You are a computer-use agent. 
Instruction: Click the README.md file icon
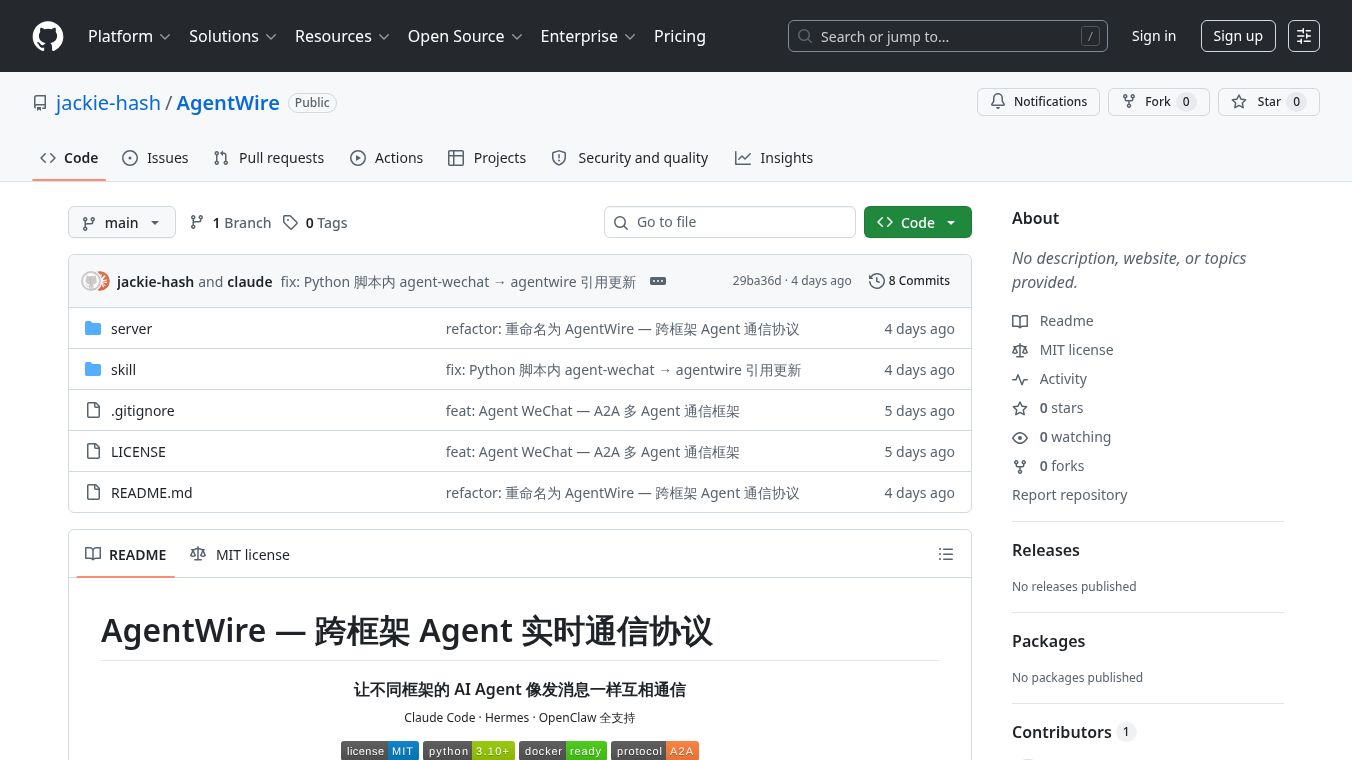coord(93,493)
